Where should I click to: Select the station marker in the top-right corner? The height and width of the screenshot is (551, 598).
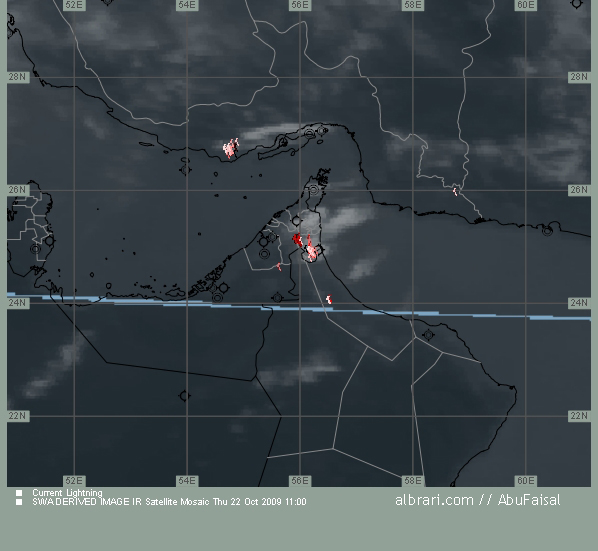(x=576, y=3)
